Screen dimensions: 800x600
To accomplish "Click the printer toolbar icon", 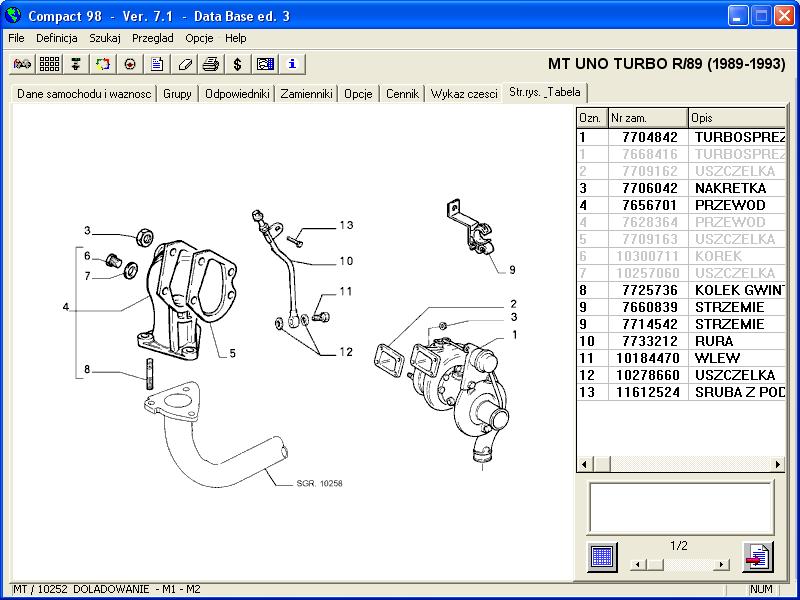I will tap(211, 64).
